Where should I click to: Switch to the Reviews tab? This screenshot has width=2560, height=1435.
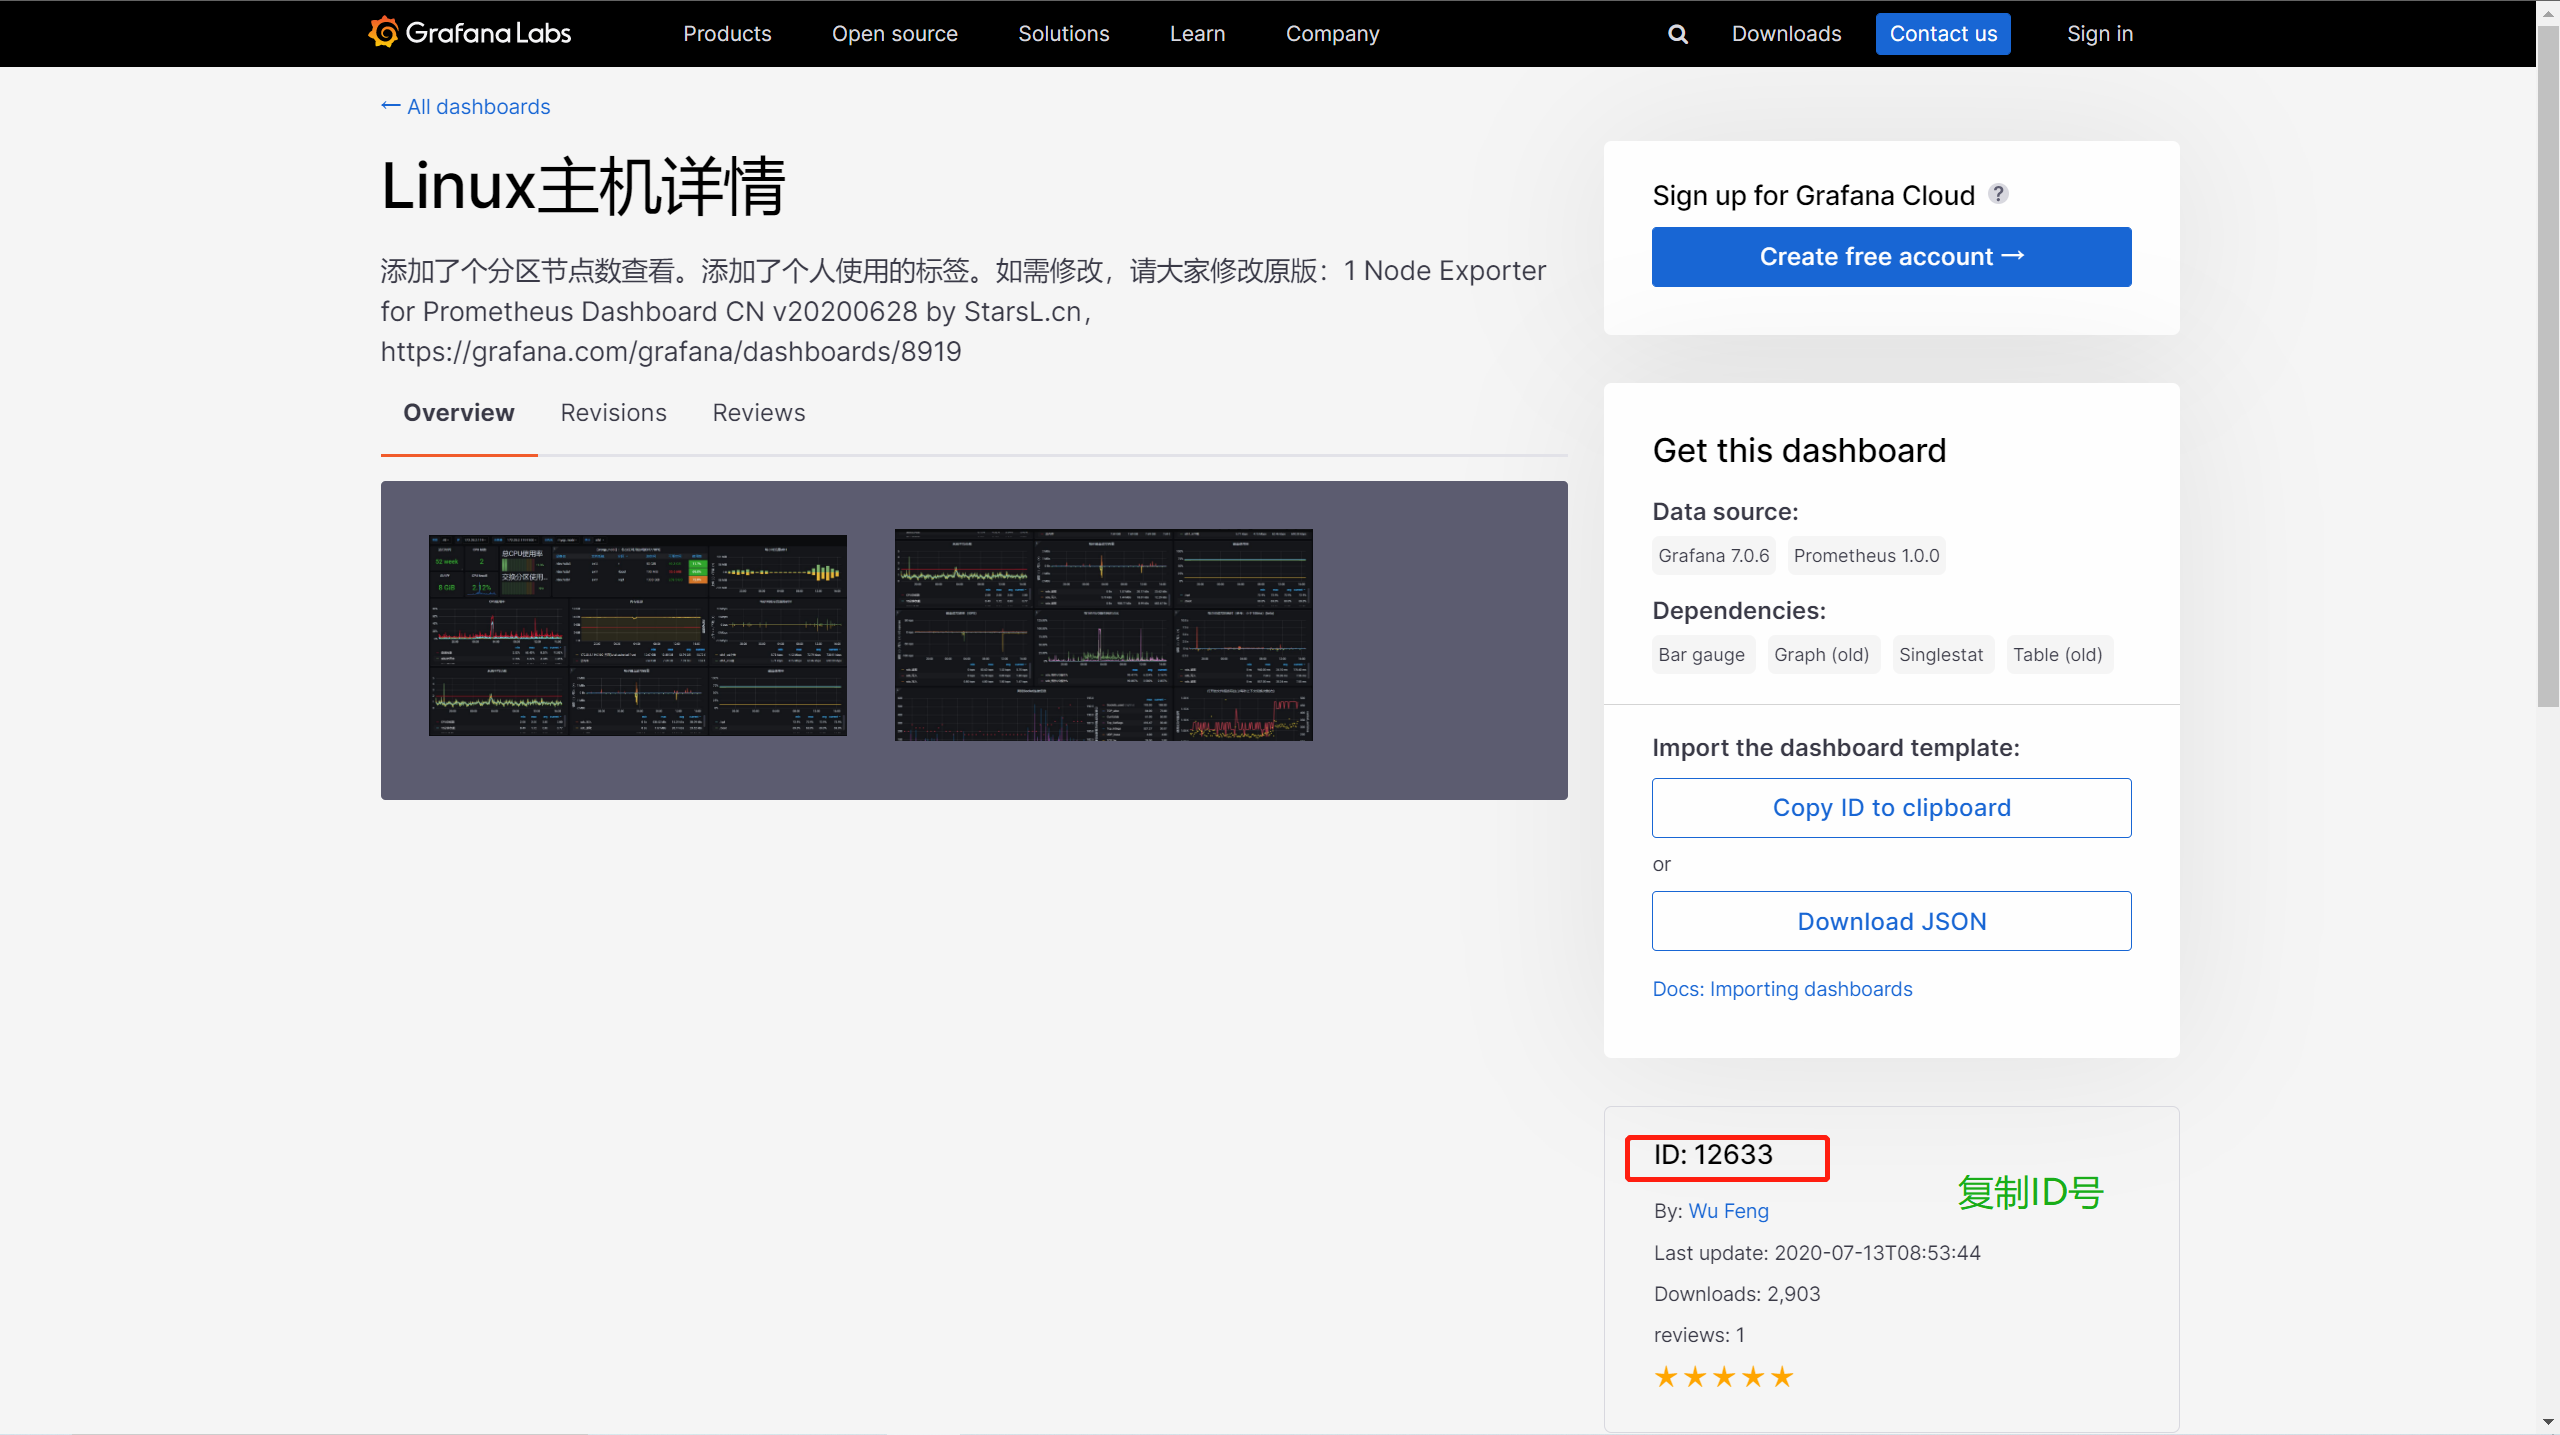click(758, 413)
